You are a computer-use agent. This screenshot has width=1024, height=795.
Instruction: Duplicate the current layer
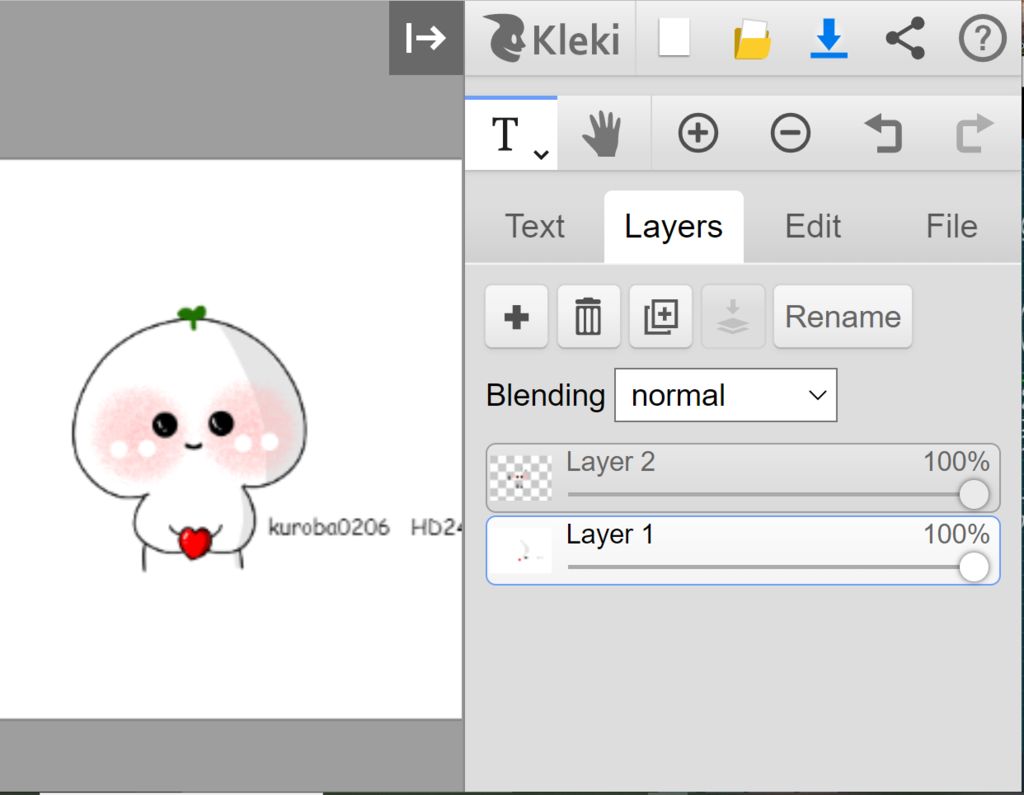(x=660, y=317)
